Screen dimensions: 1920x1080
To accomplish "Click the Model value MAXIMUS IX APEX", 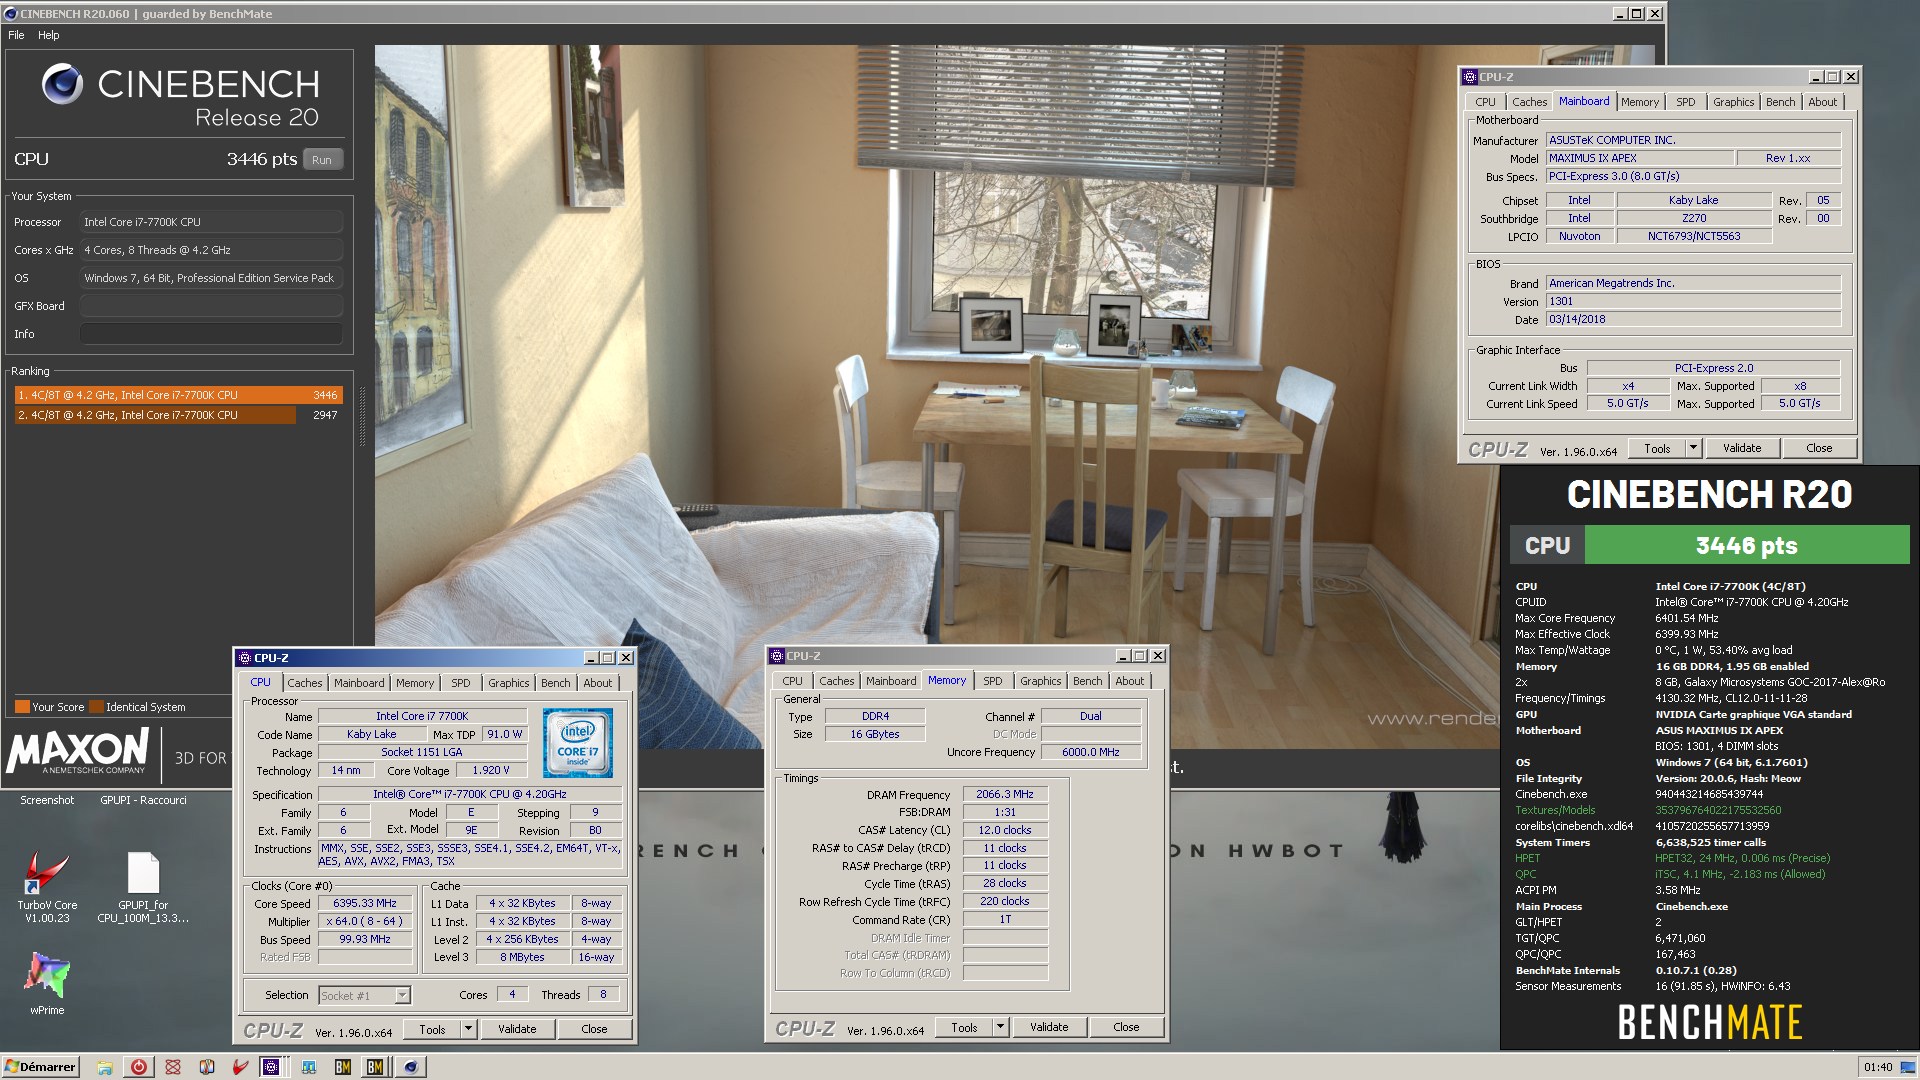I will pos(1638,158).
